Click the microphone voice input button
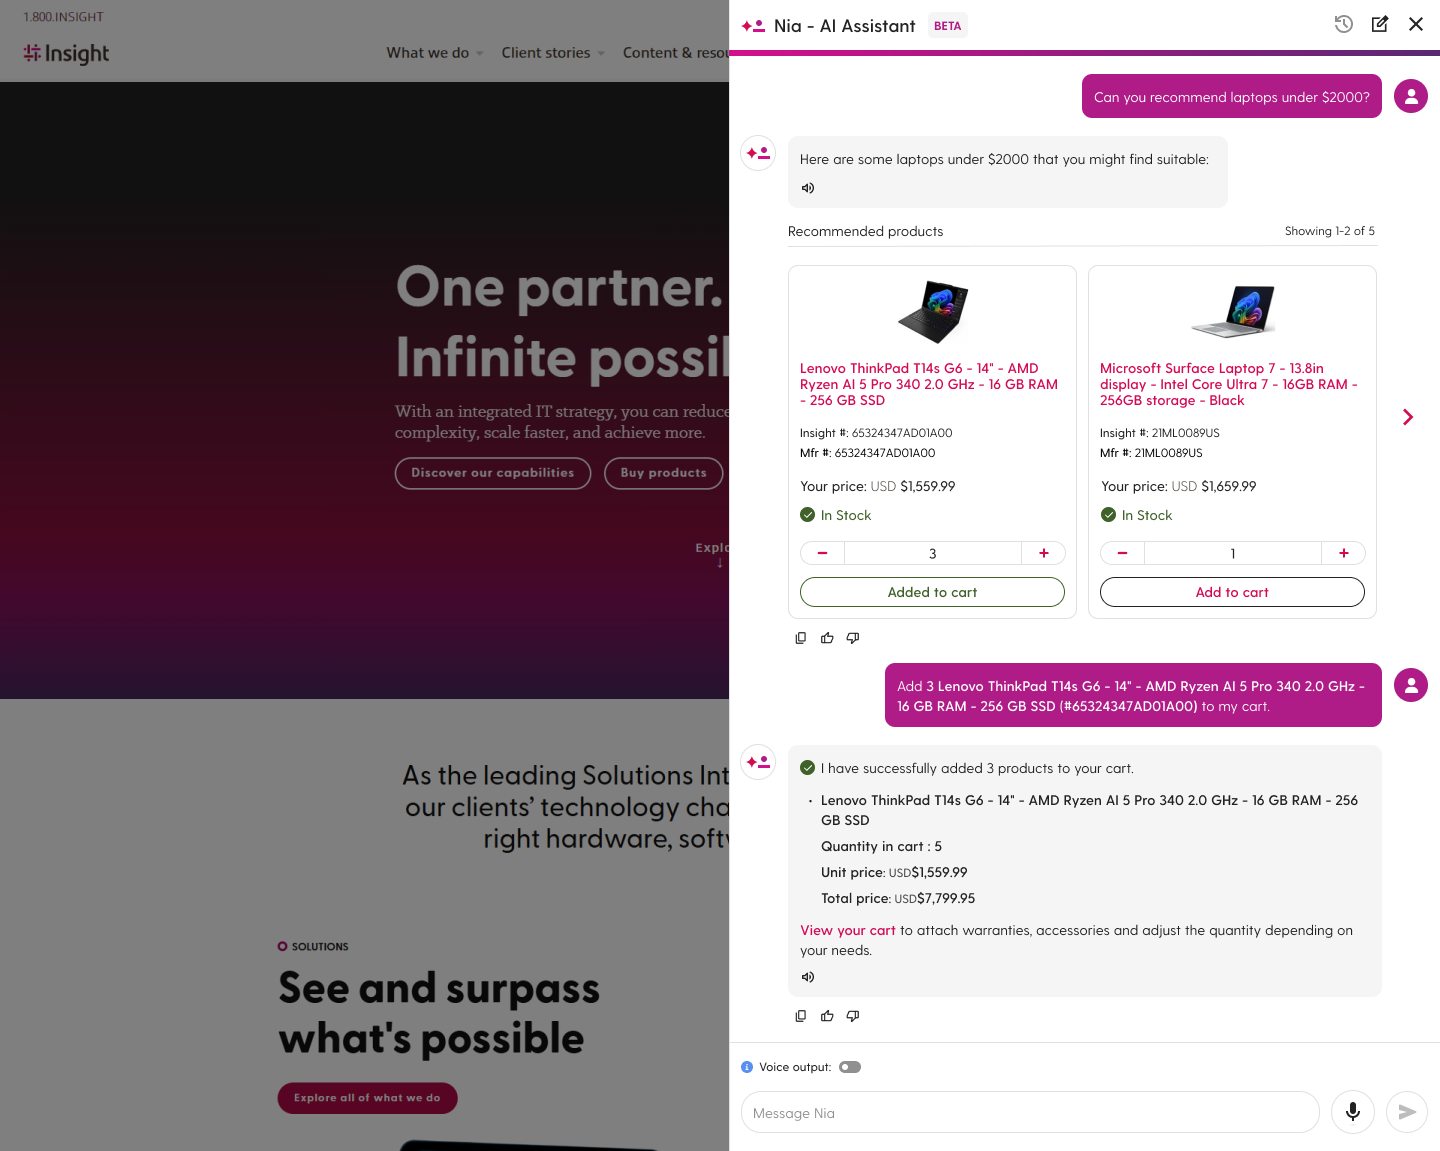 [x=1352, y=1112]
